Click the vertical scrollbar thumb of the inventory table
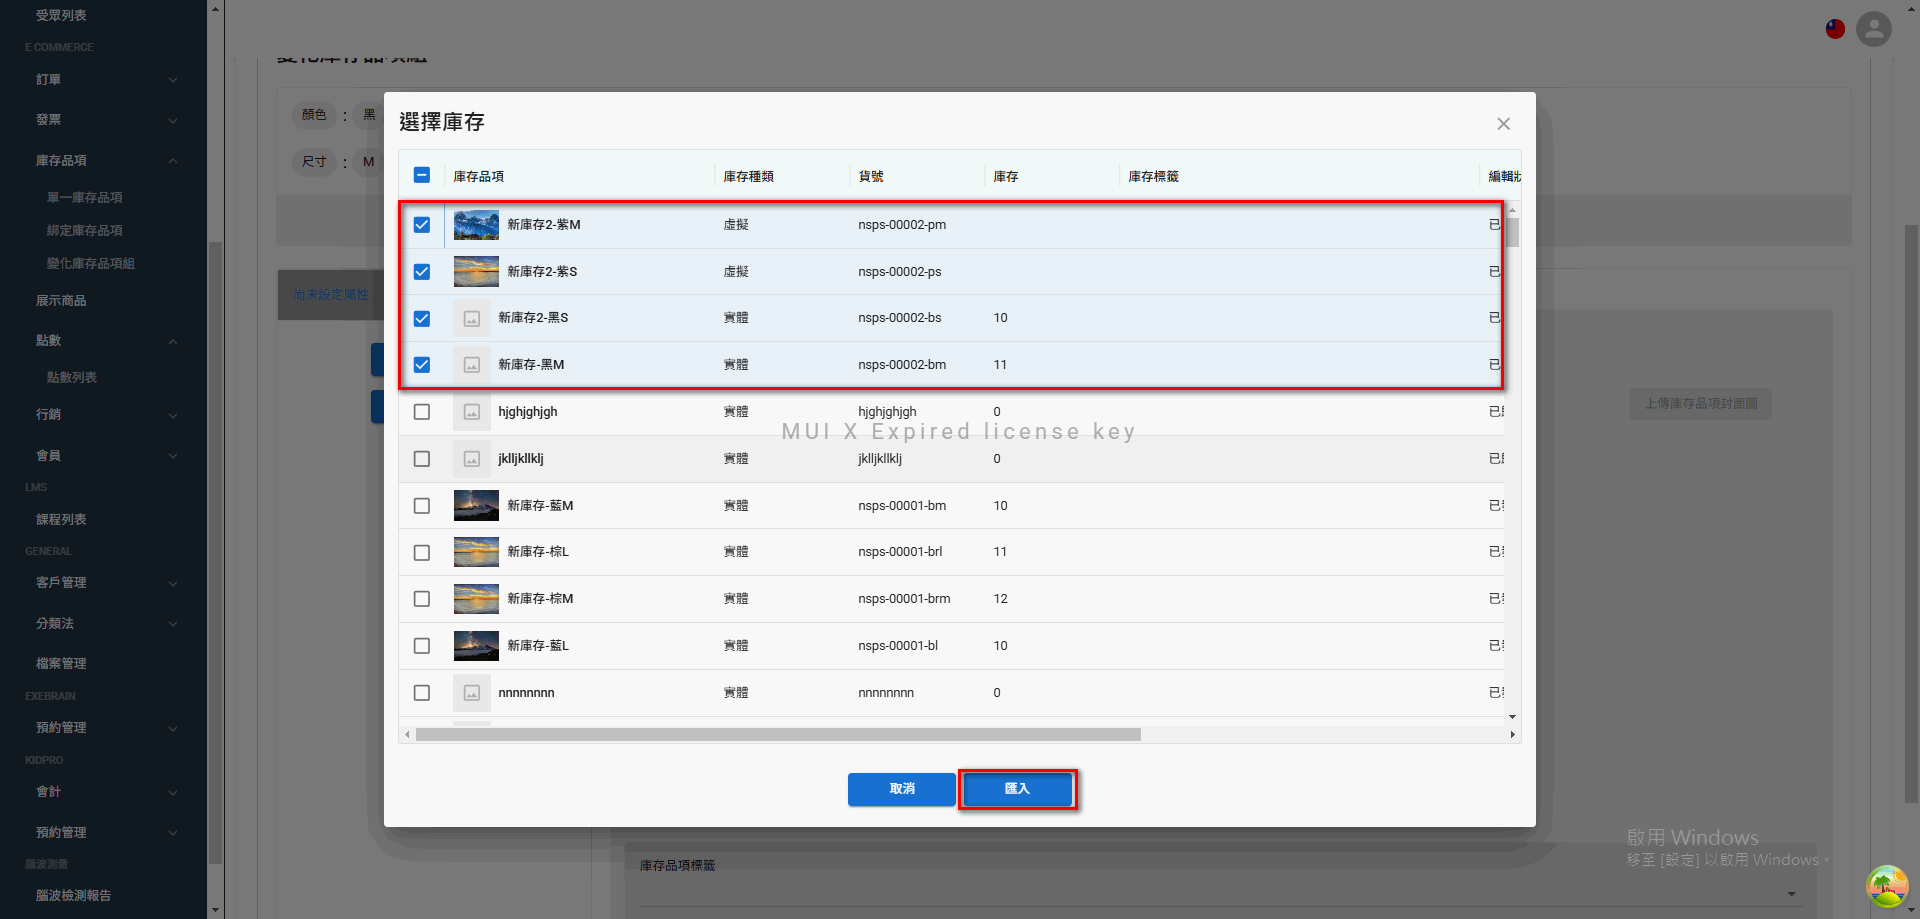The width and height of the screenshot is (1920, 919). pyautogui.click(x=1512, y=232)
